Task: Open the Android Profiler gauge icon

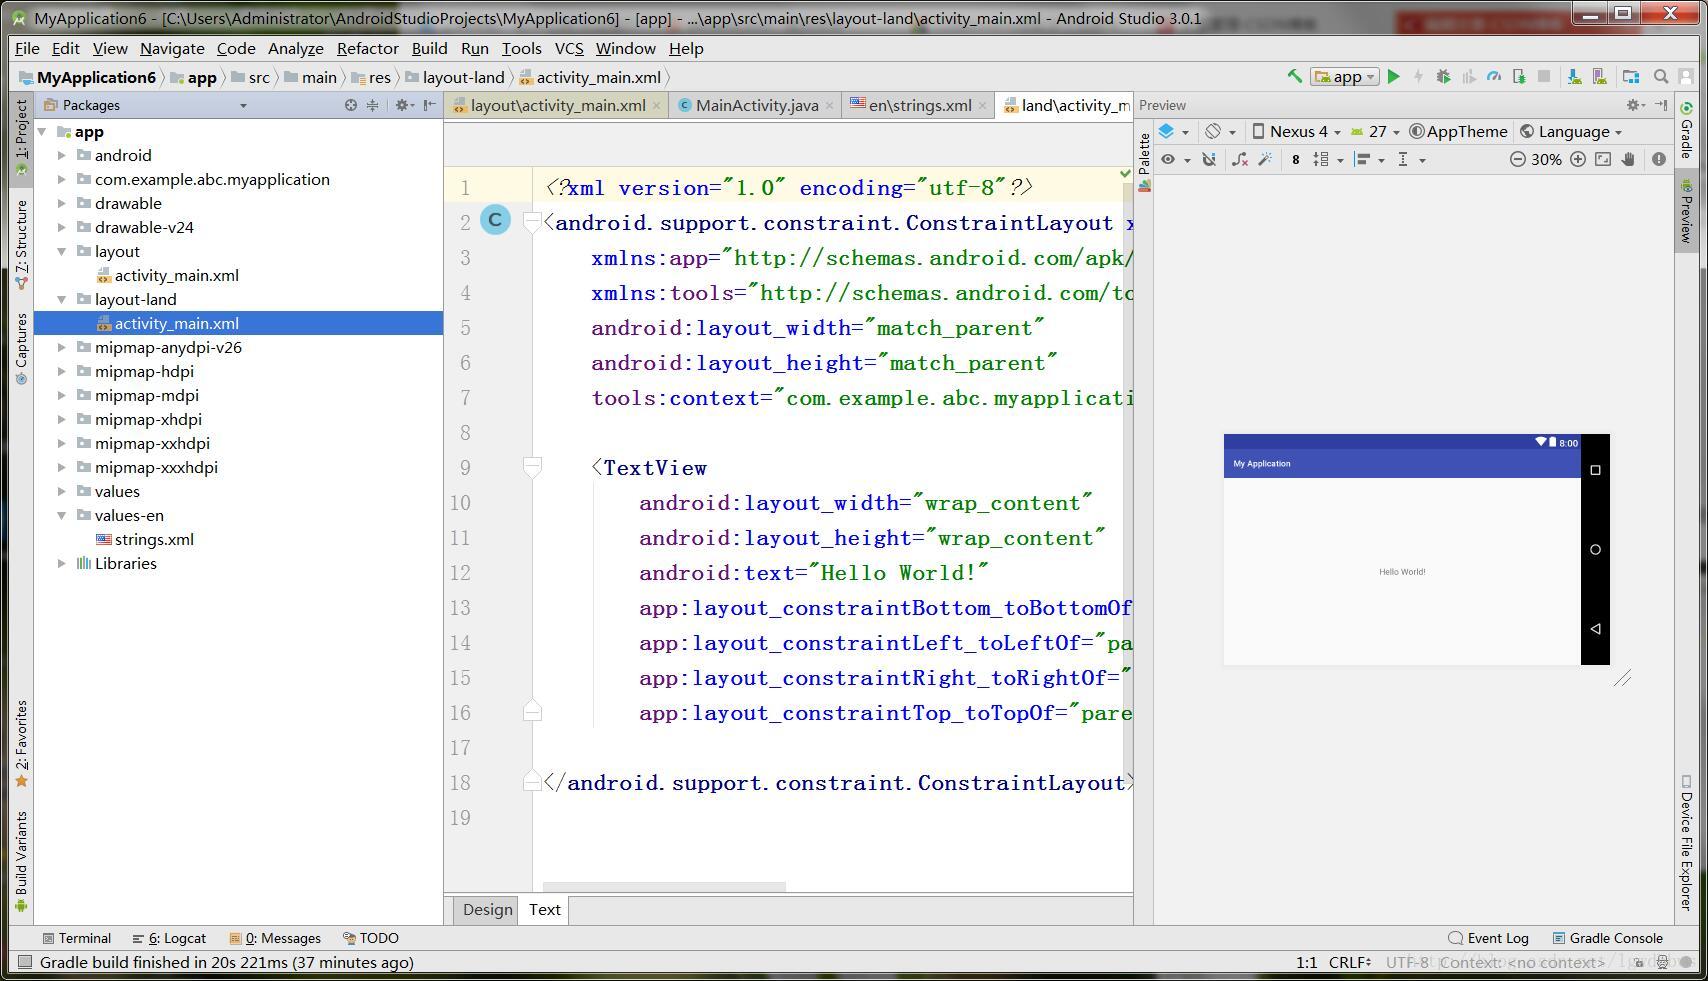Action: 1494,77
